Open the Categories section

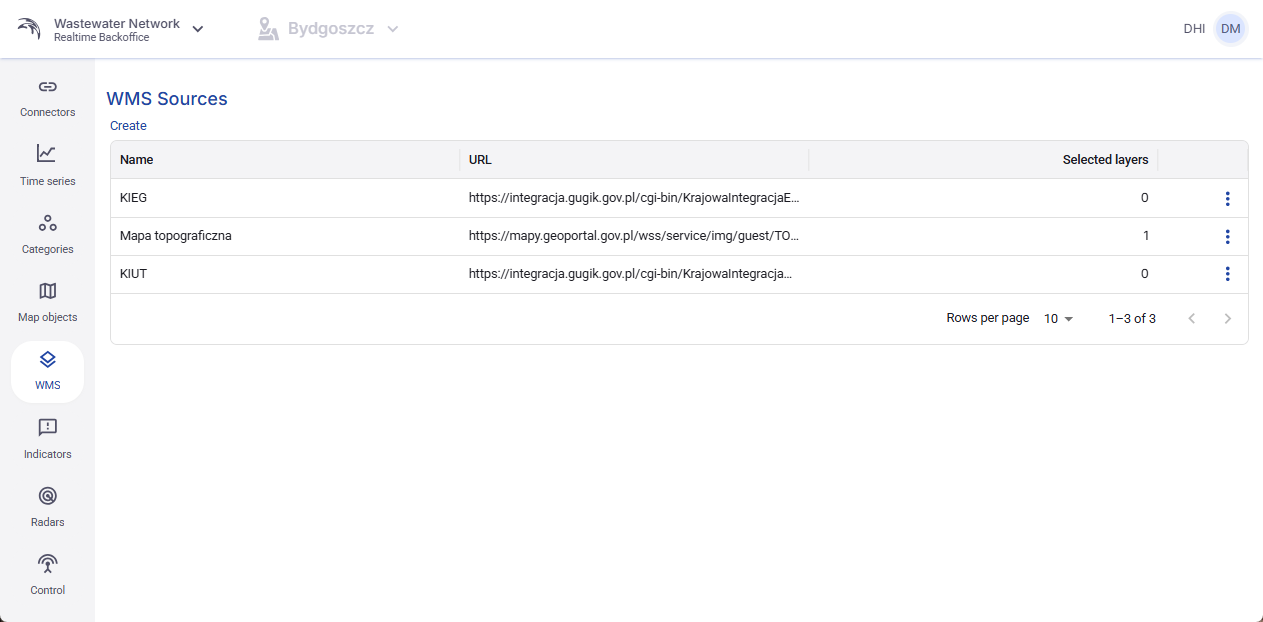pyautogui.click(x=47, y=234)
